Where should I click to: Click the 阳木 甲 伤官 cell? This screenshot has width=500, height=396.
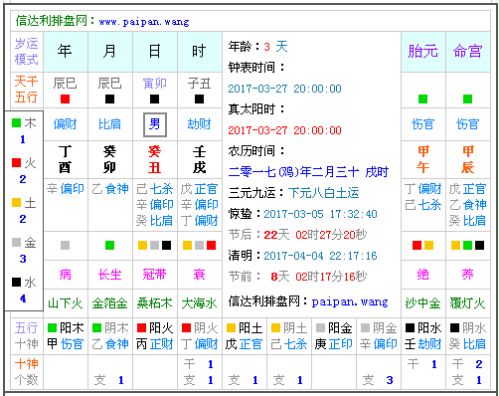tap(65, 336)
